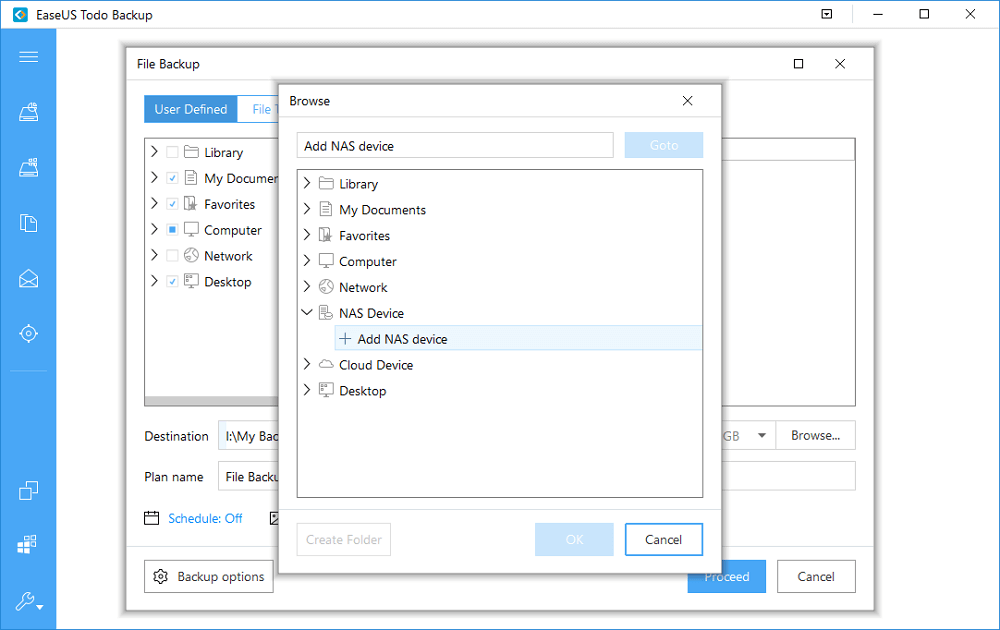Open the title bar dropdown menu icon
The image size is (1000, 630).
click(x=827, y=14)
